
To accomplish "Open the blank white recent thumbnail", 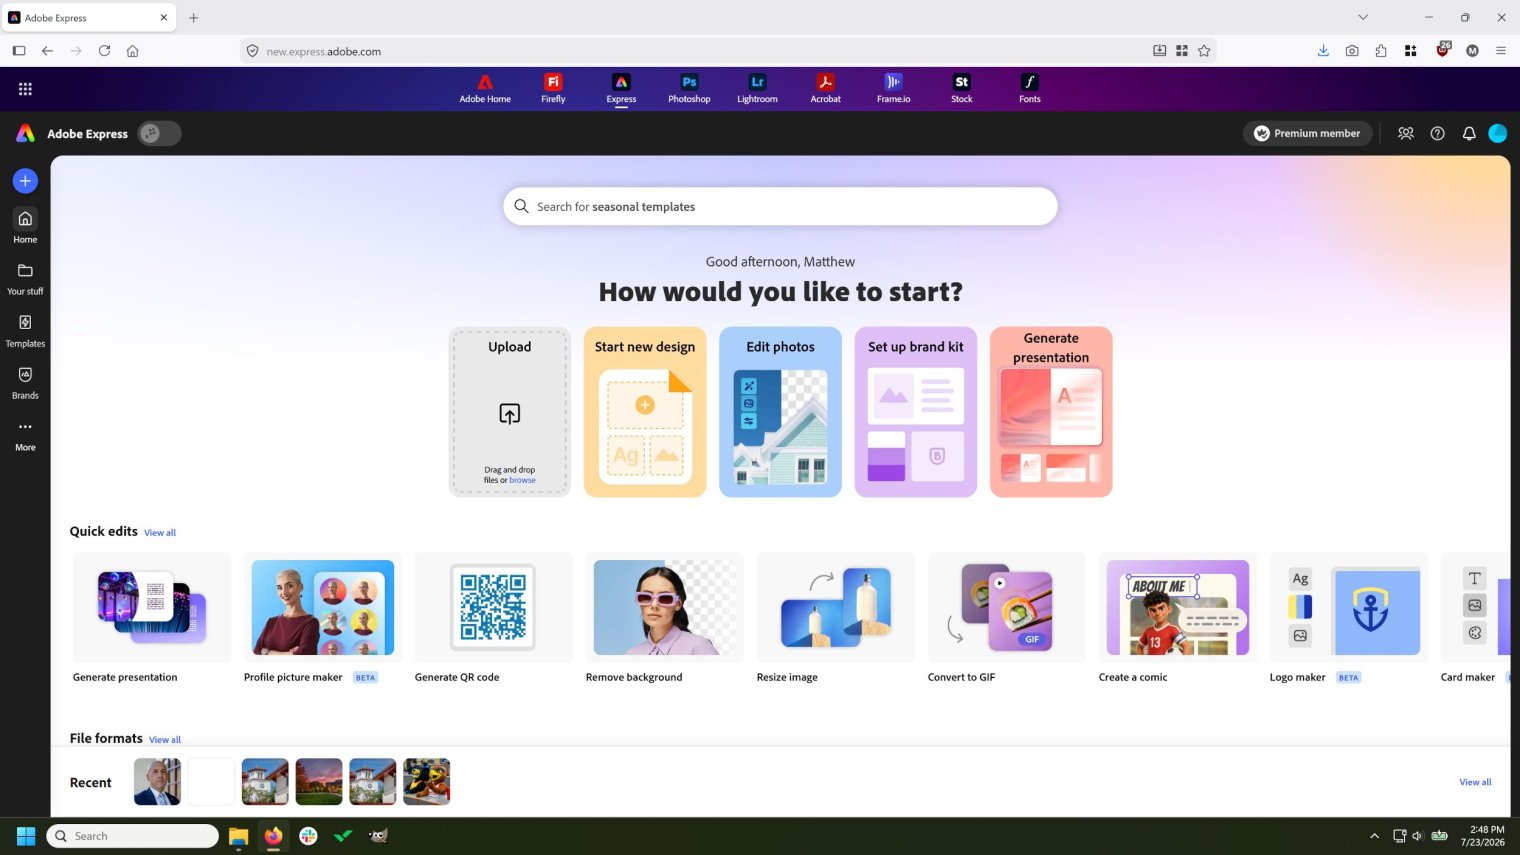I will (212, 782).
